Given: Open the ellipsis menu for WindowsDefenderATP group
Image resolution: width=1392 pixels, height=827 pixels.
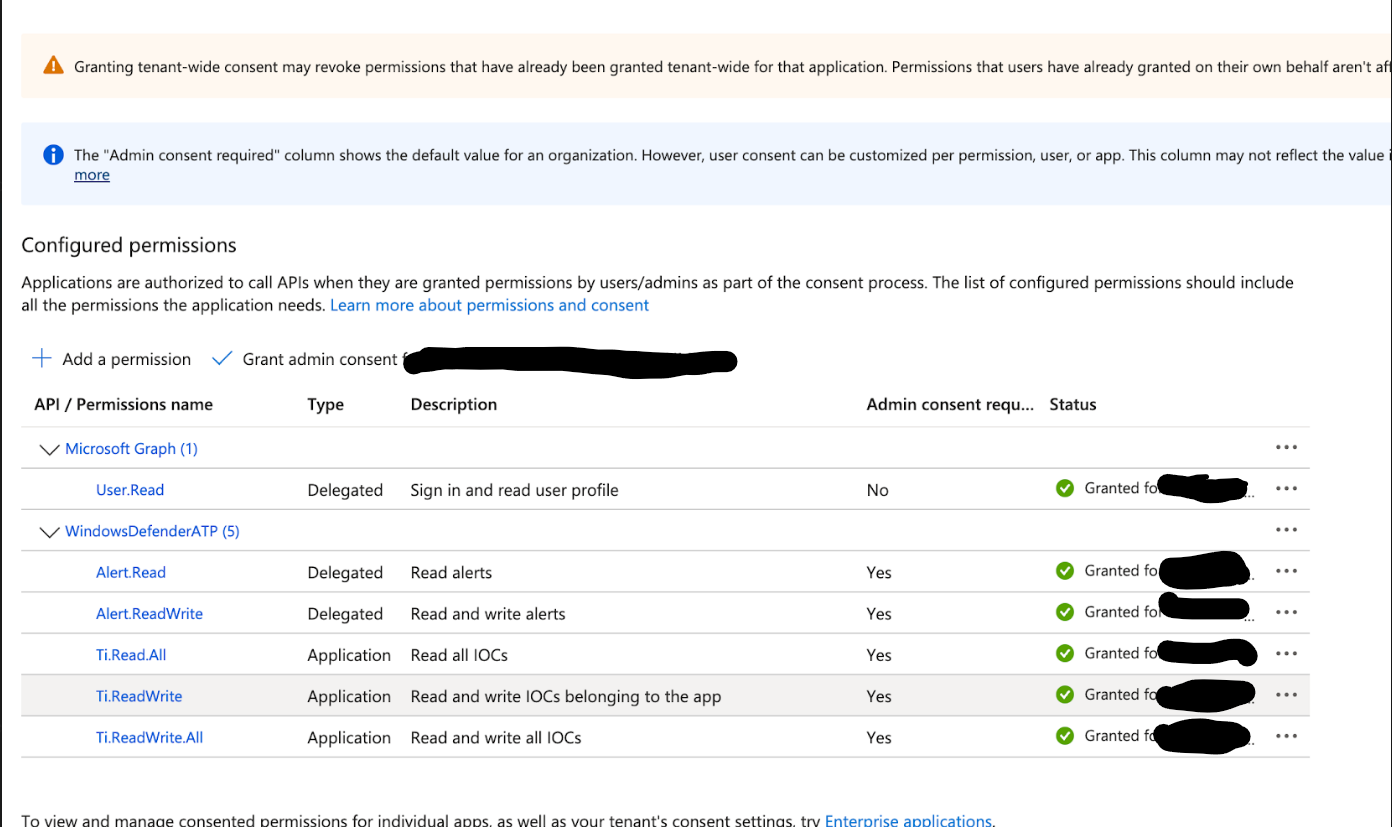Looking at the screenshot, I should tap(1287, 530).
